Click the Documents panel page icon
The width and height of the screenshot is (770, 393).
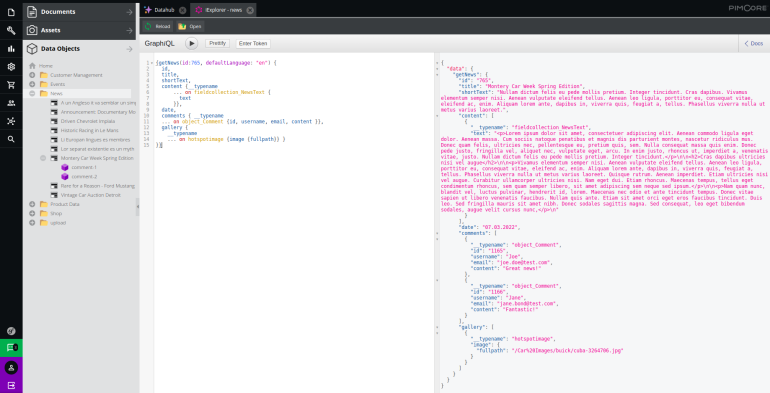[32, 12]
